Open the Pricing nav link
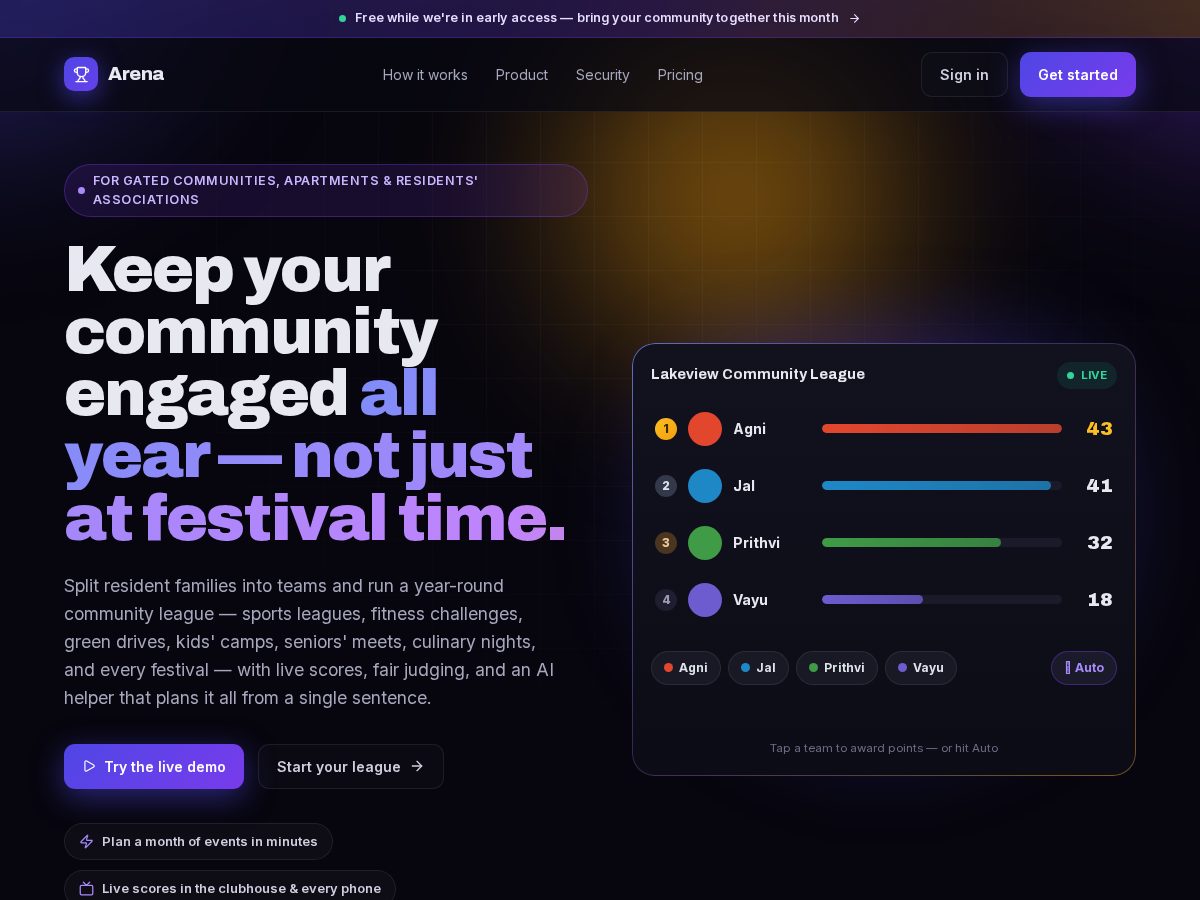The image size is (1200, 900). click(x=680, y=75)
